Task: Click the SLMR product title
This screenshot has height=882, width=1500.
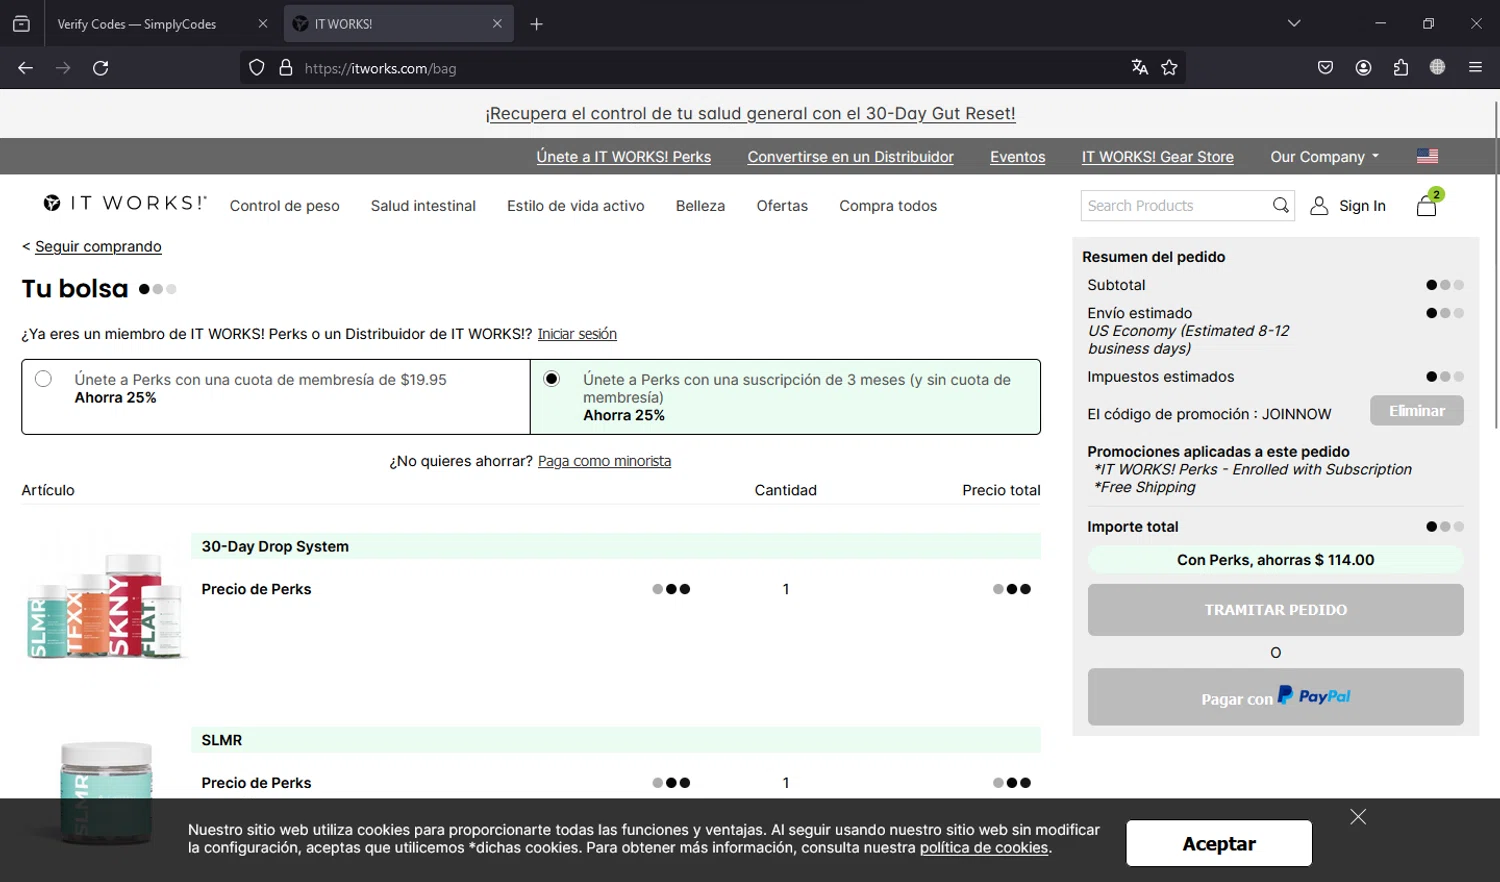Action: [222, 741]
